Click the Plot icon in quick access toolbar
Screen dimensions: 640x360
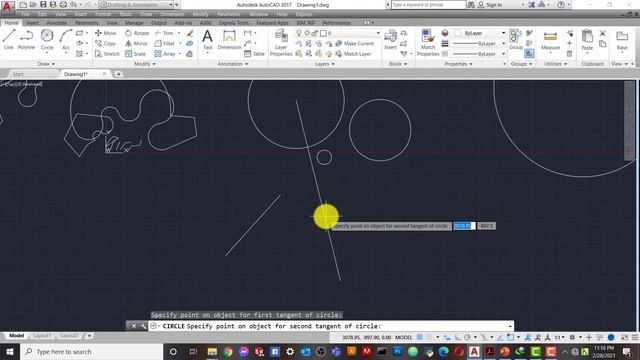63,5
